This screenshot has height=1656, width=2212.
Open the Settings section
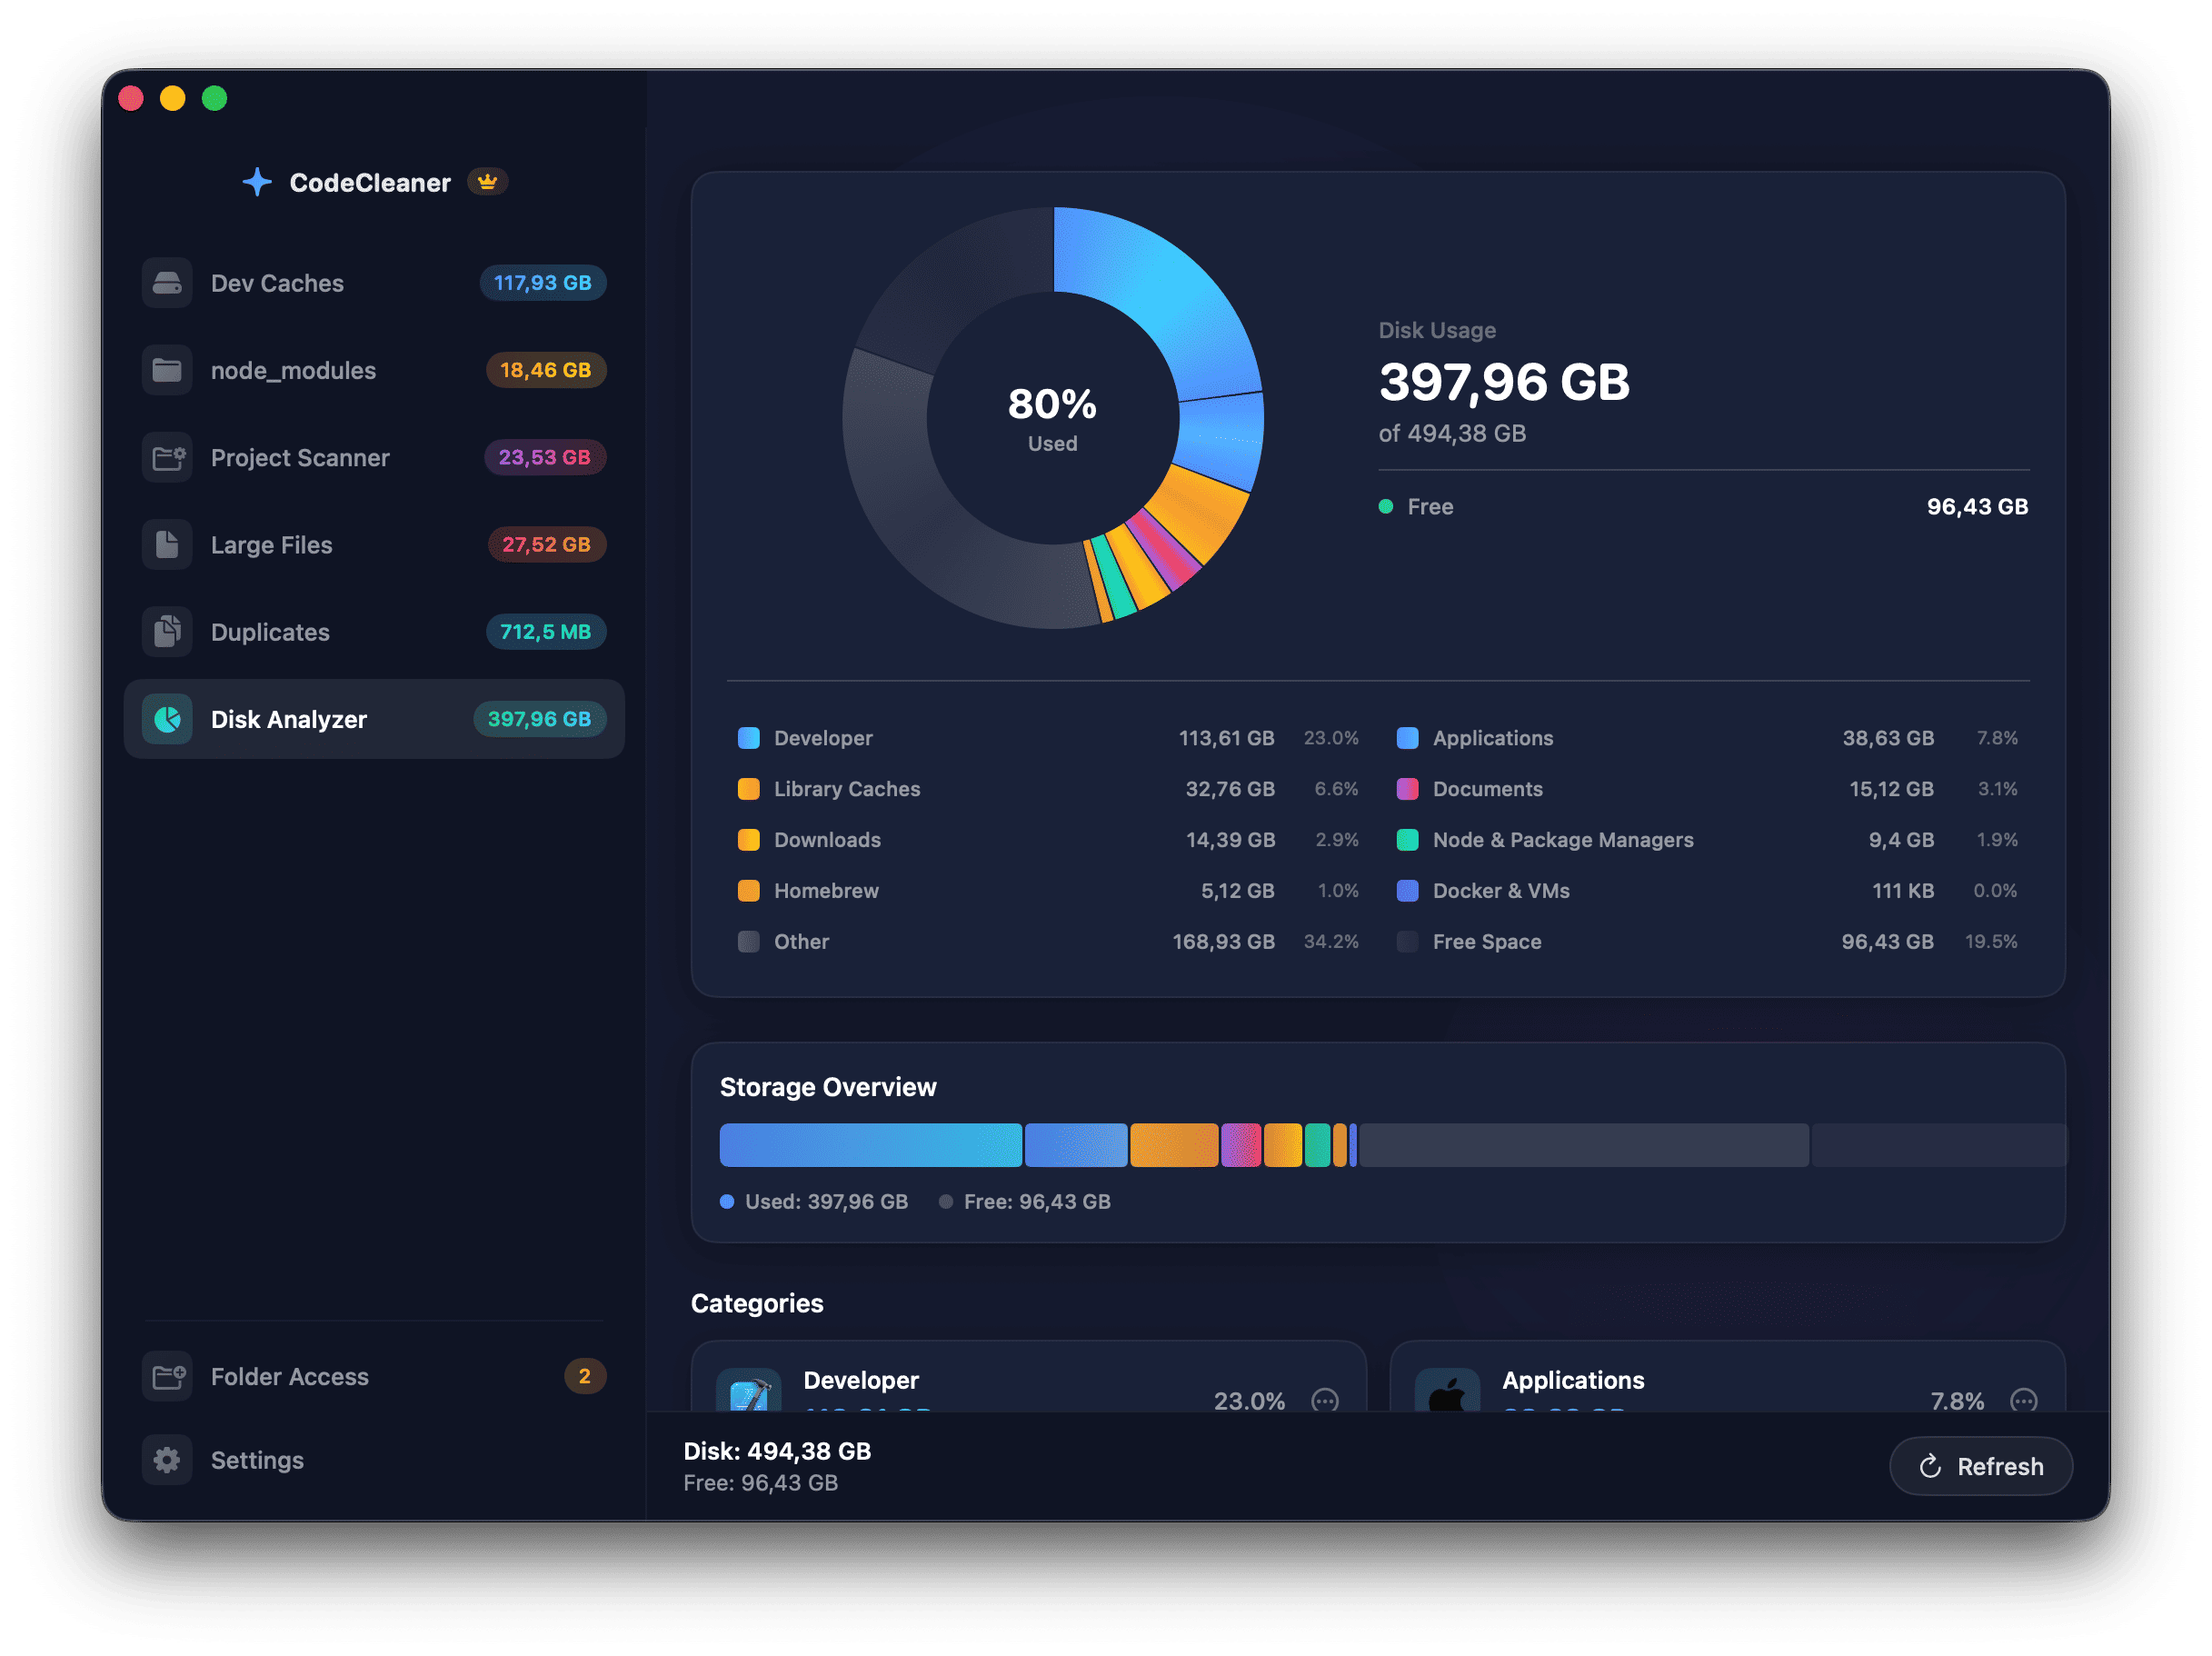pyautogui.click(x=257, y=1460)
